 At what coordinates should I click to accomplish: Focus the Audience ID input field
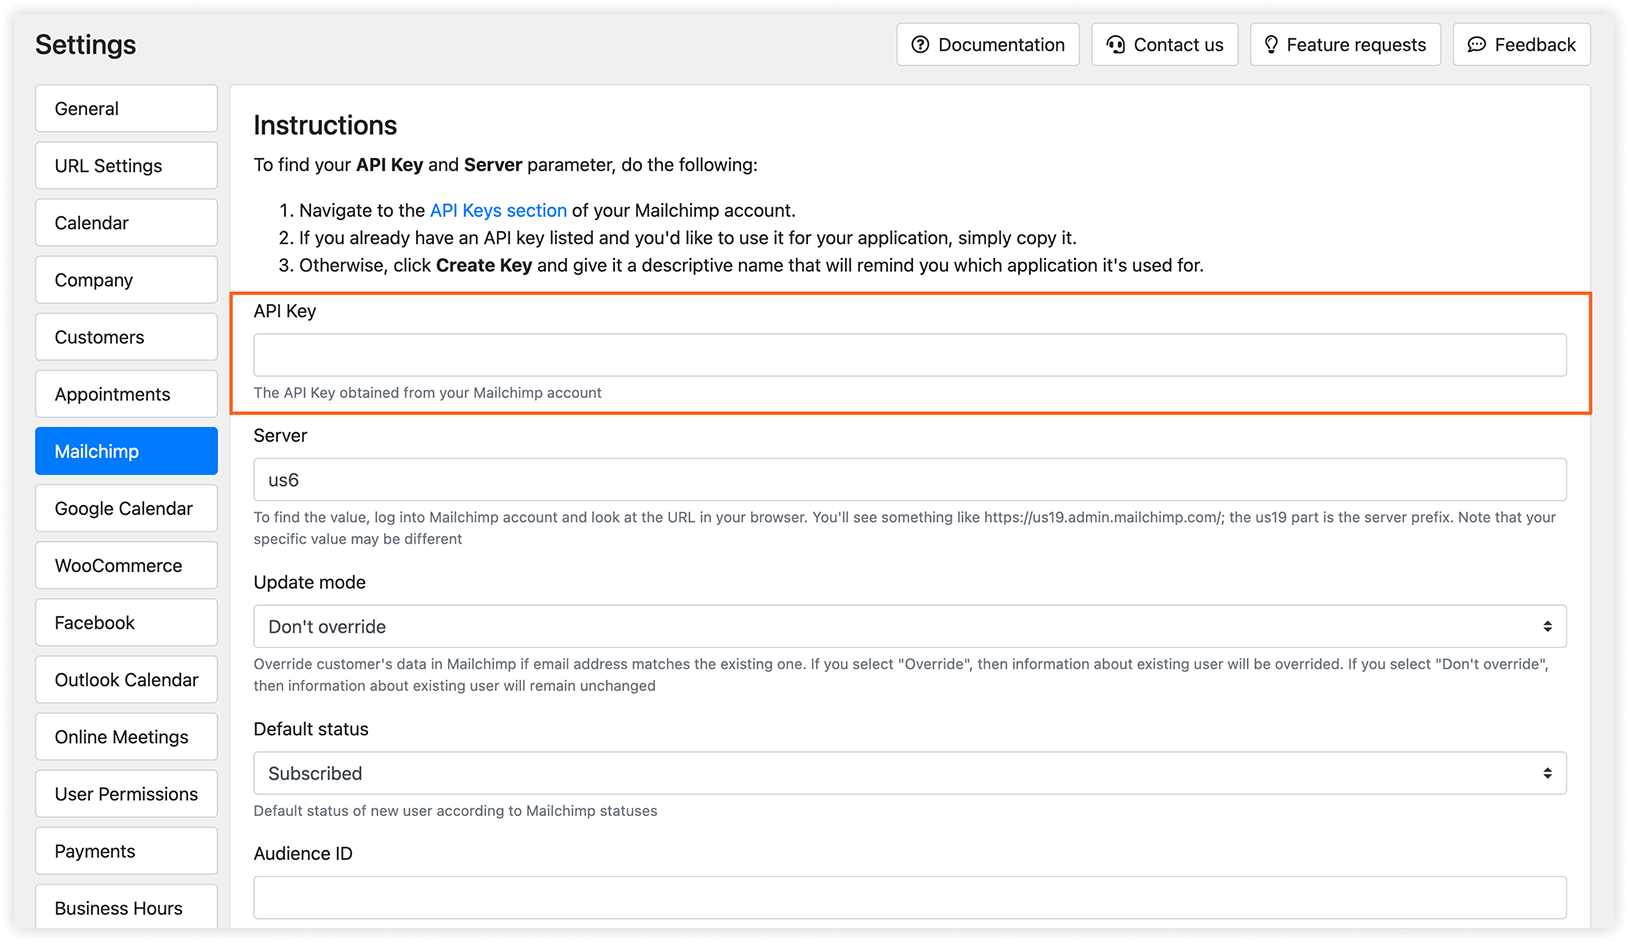(910, 898)
